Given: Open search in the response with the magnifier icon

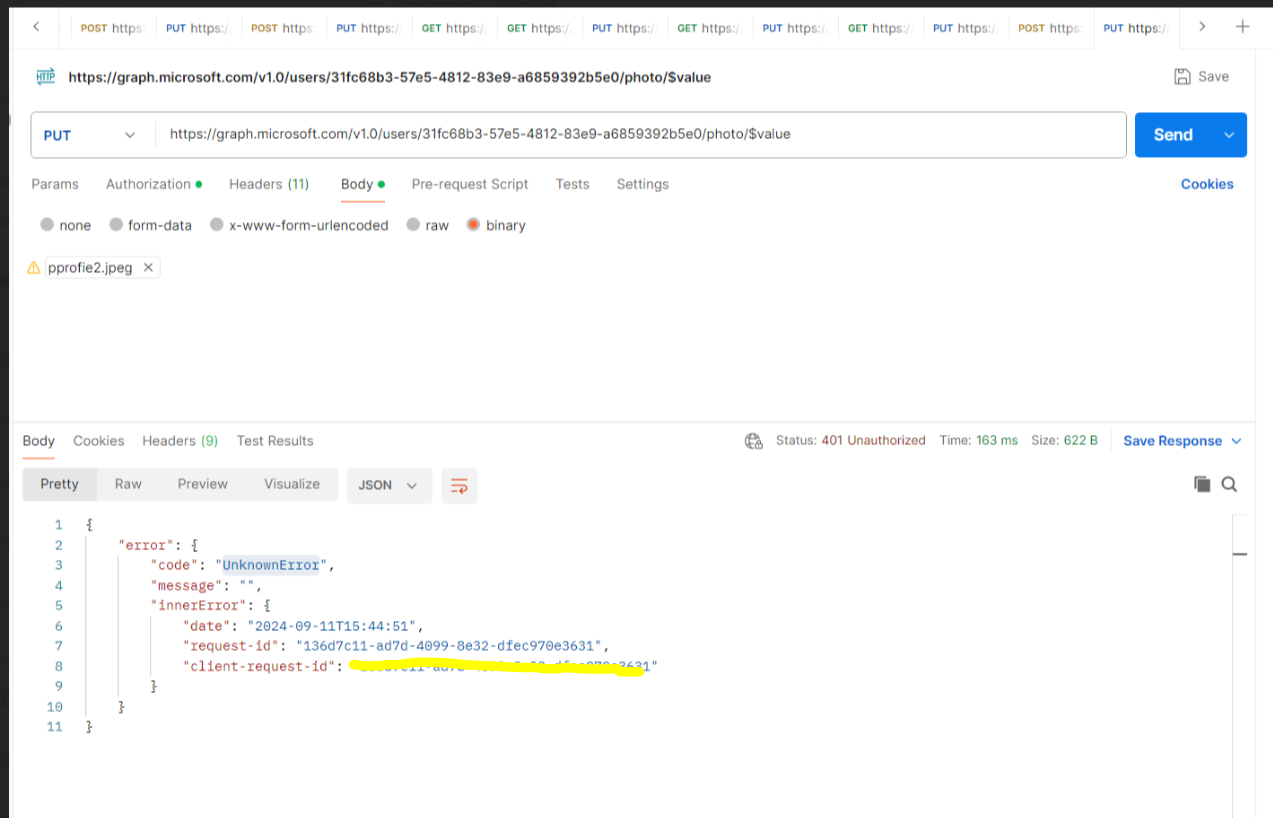Looking at the screenshot, I should [1230, 484].
